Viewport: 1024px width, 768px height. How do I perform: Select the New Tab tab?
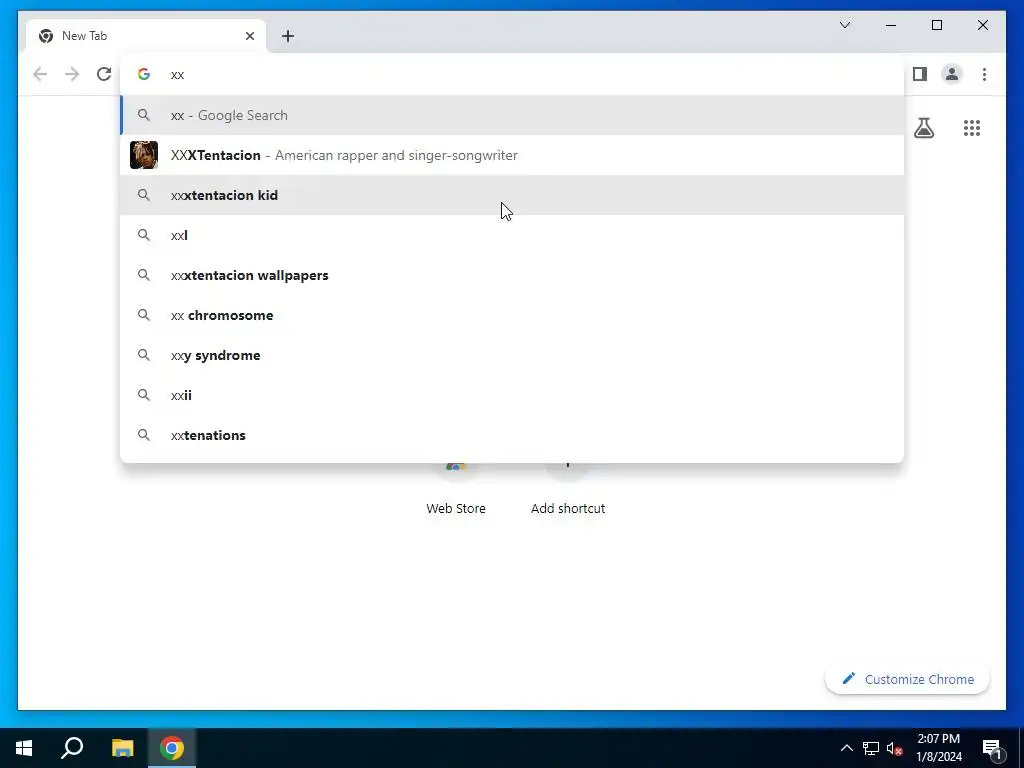(x=146, y=36)
